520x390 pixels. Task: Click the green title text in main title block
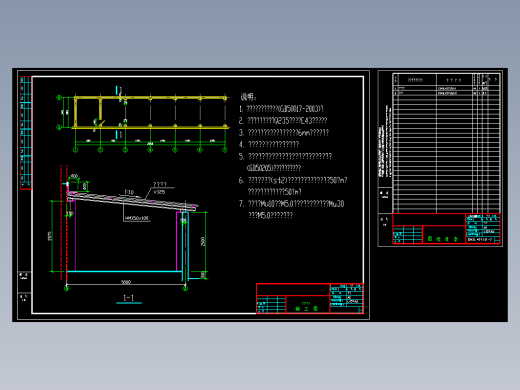point(307,309)
